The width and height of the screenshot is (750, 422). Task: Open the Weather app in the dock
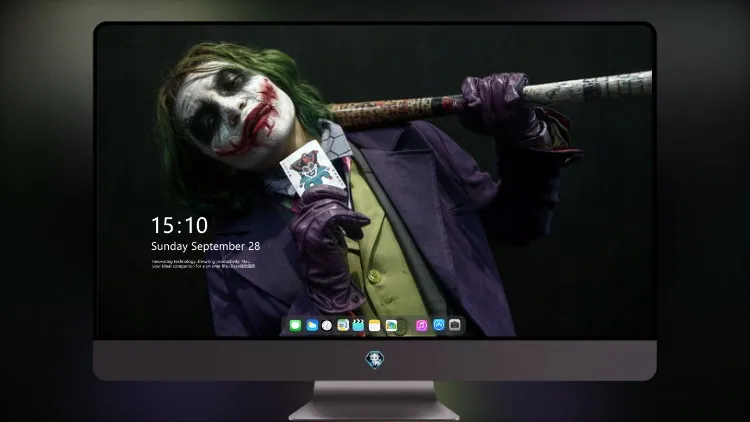[312, 326]
